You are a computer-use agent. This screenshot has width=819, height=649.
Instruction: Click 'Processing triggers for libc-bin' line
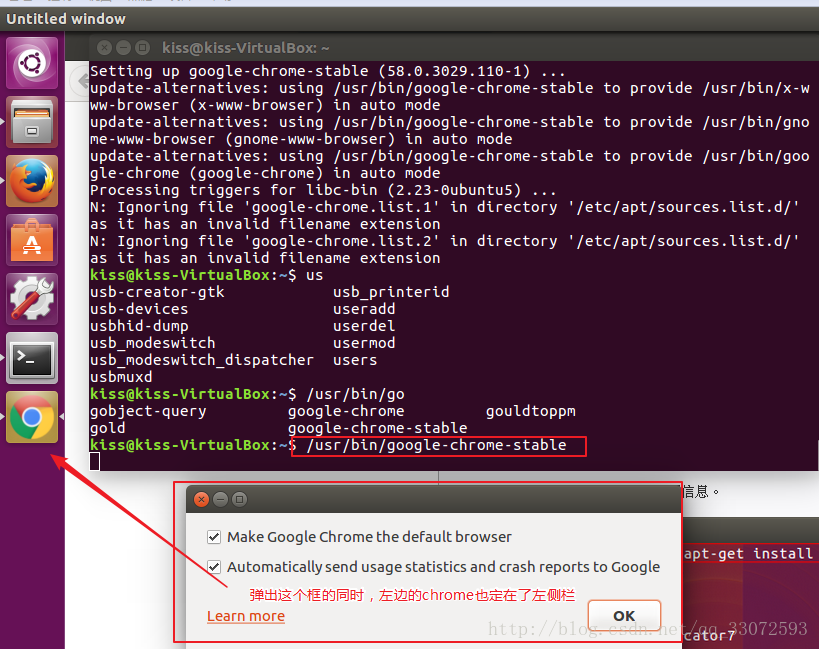[323, 190]
